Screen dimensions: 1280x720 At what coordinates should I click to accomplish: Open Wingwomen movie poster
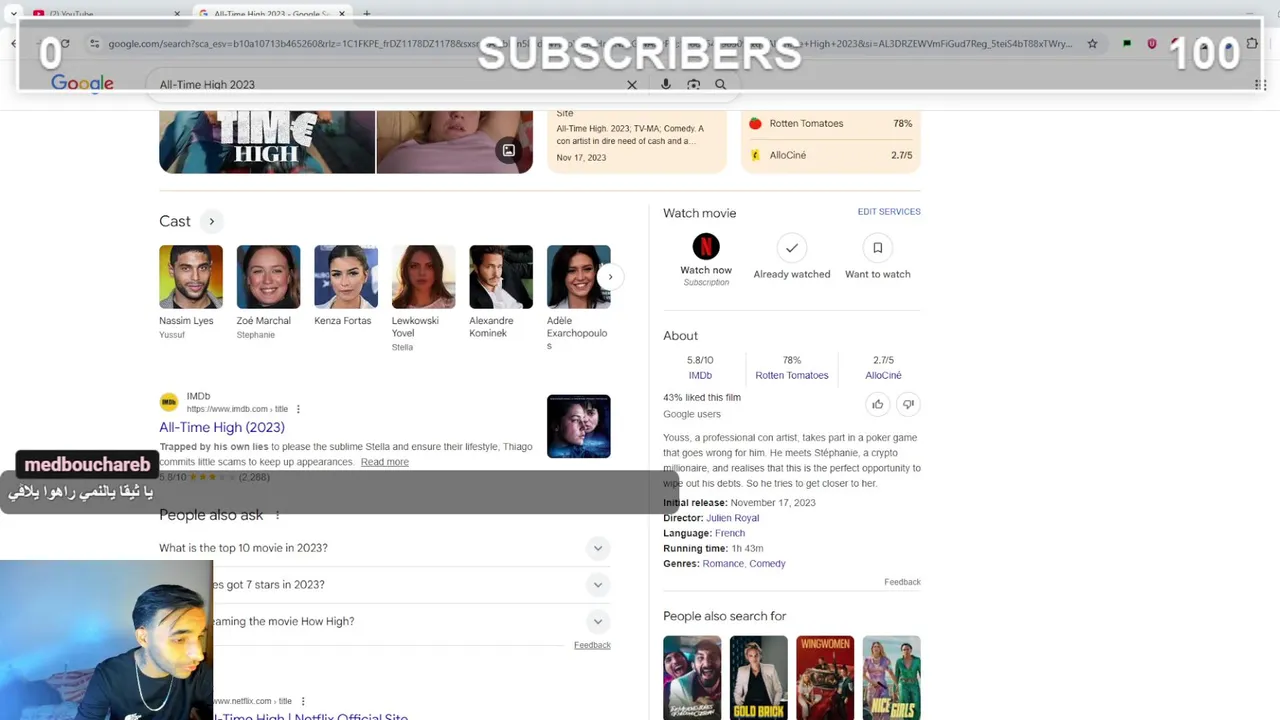(x=825, y=678)
